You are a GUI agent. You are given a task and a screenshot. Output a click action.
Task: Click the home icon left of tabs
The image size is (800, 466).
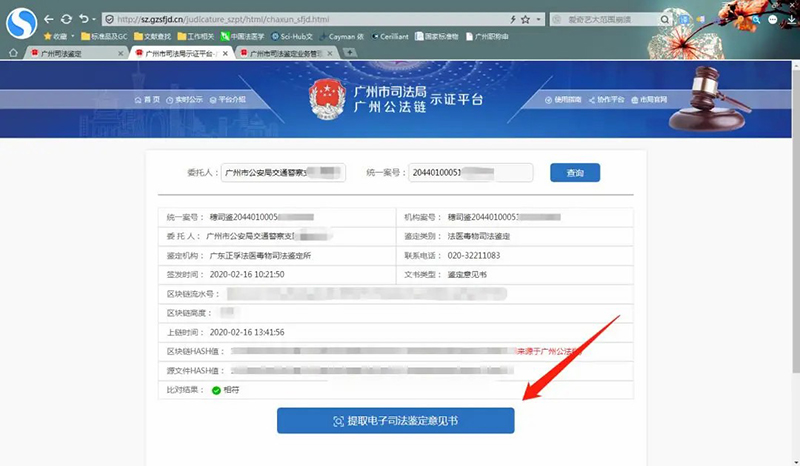click(x=13, y=53)
